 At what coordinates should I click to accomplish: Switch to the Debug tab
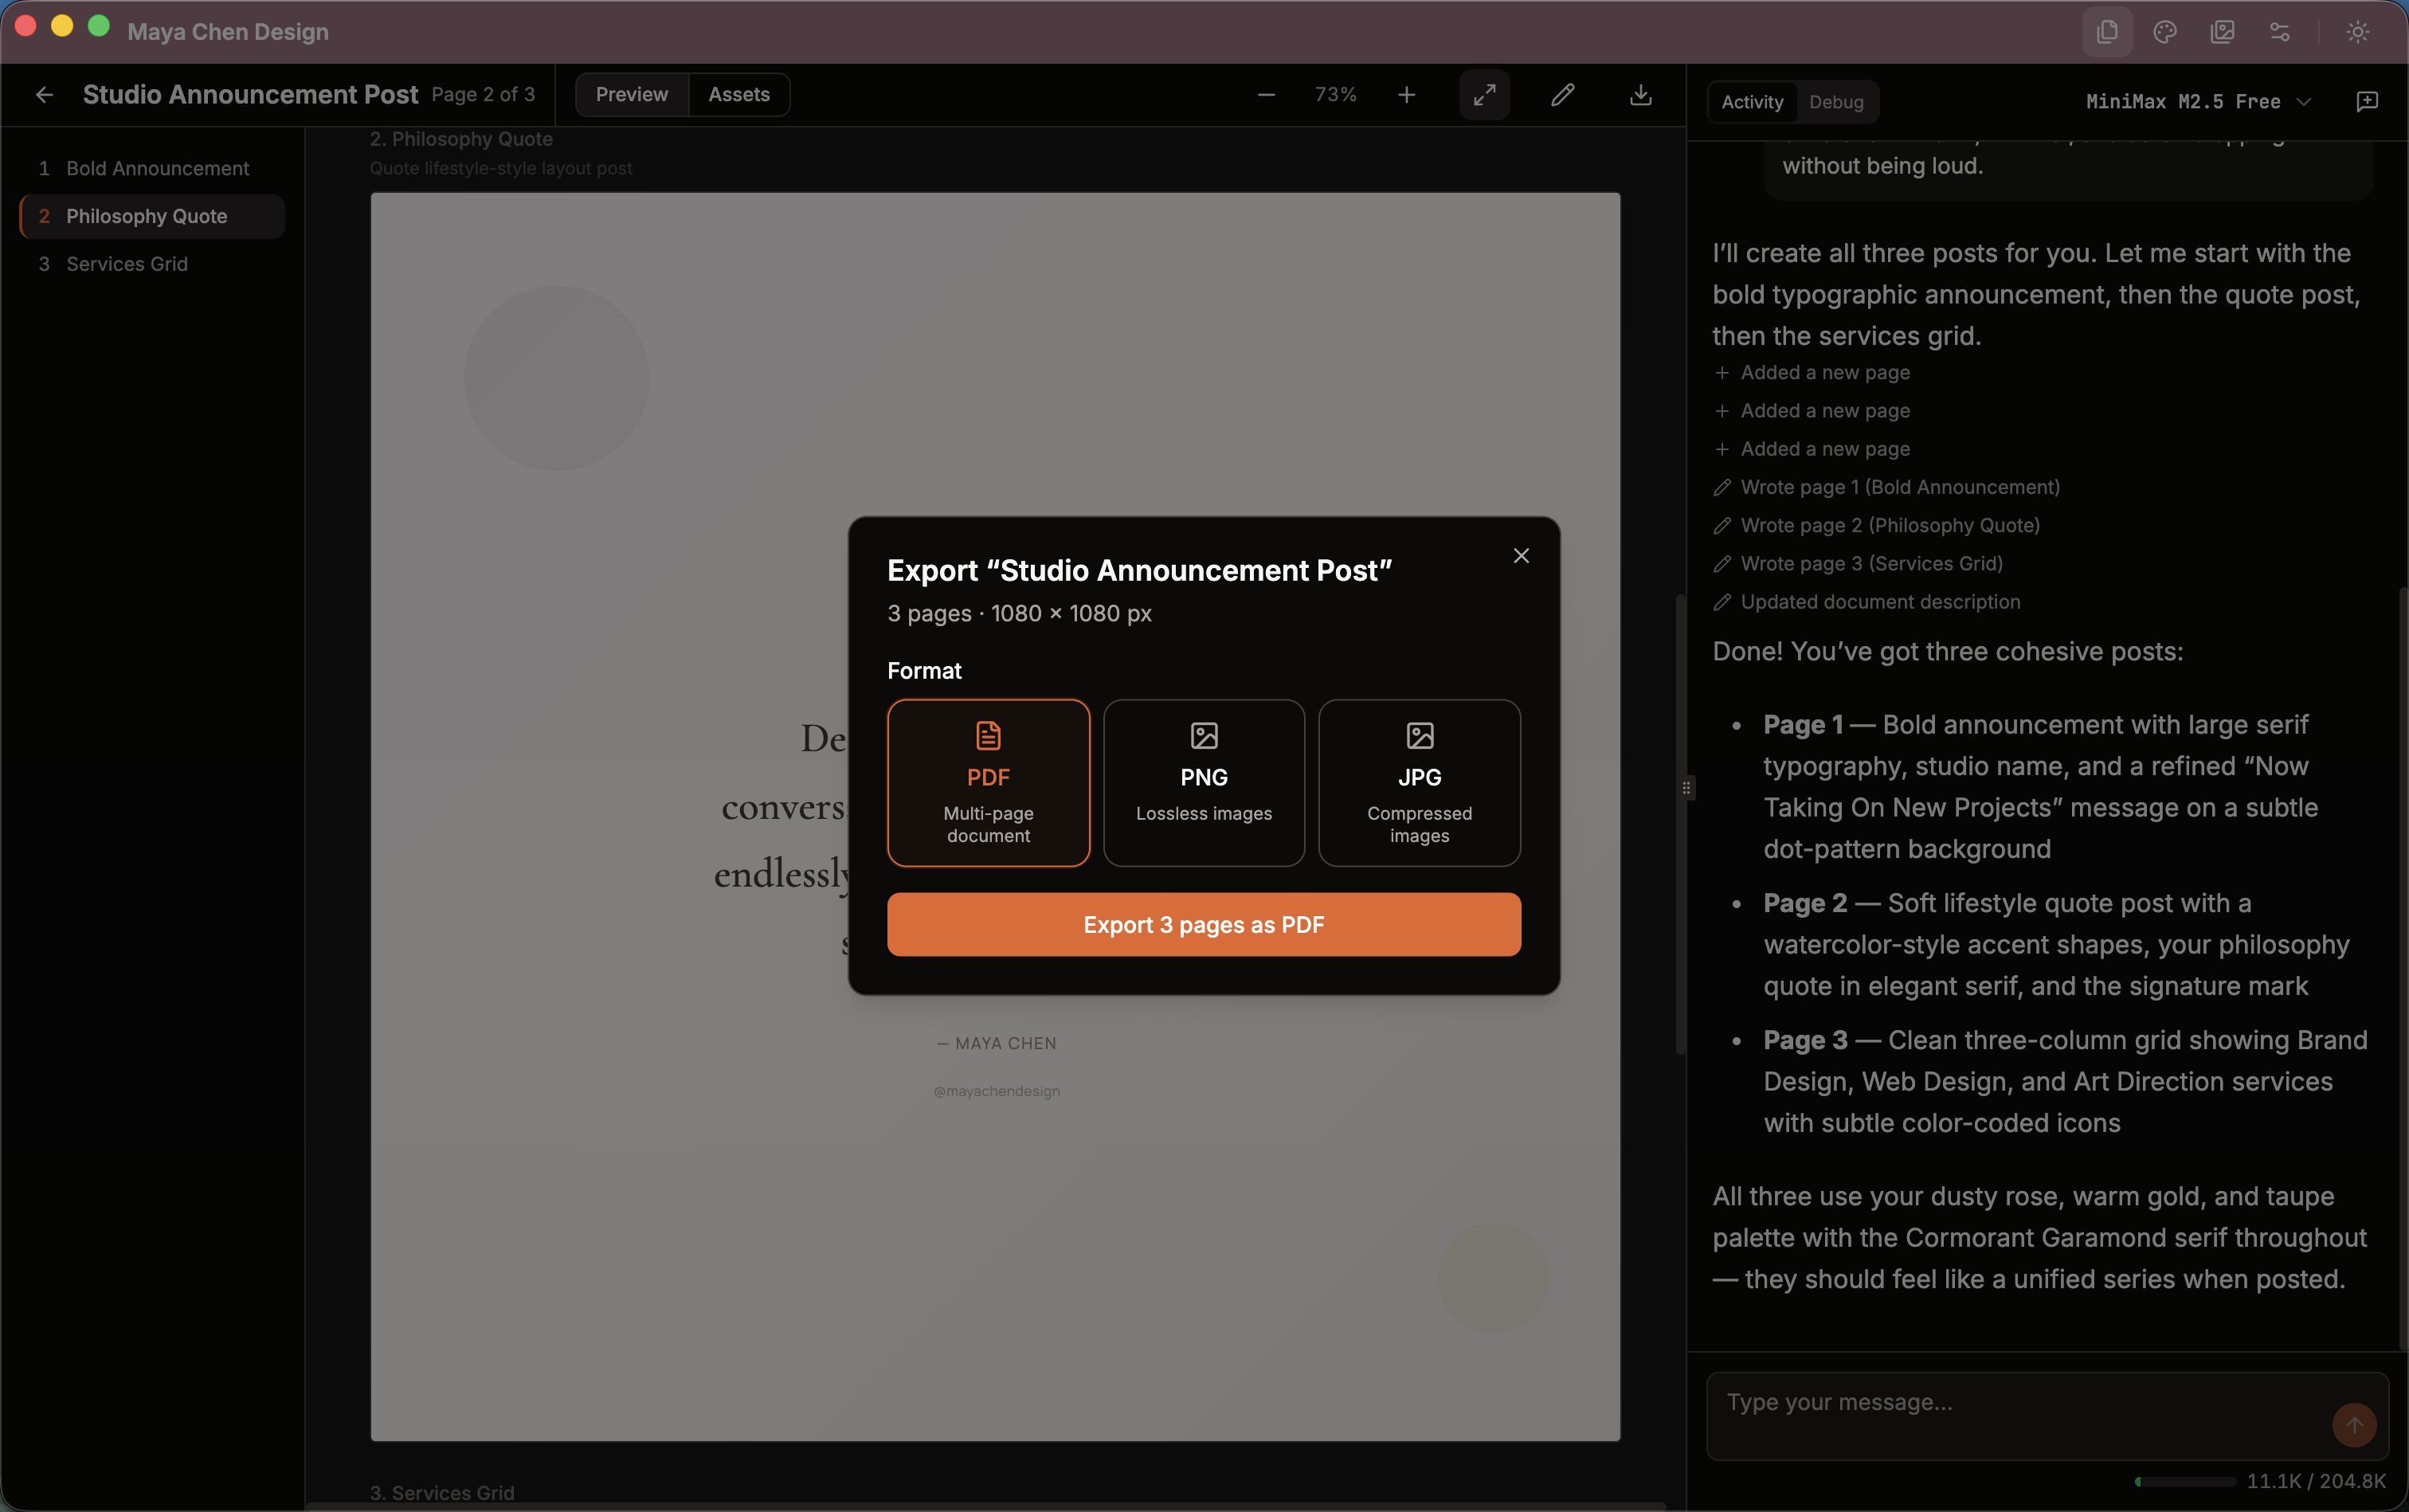1837,102
